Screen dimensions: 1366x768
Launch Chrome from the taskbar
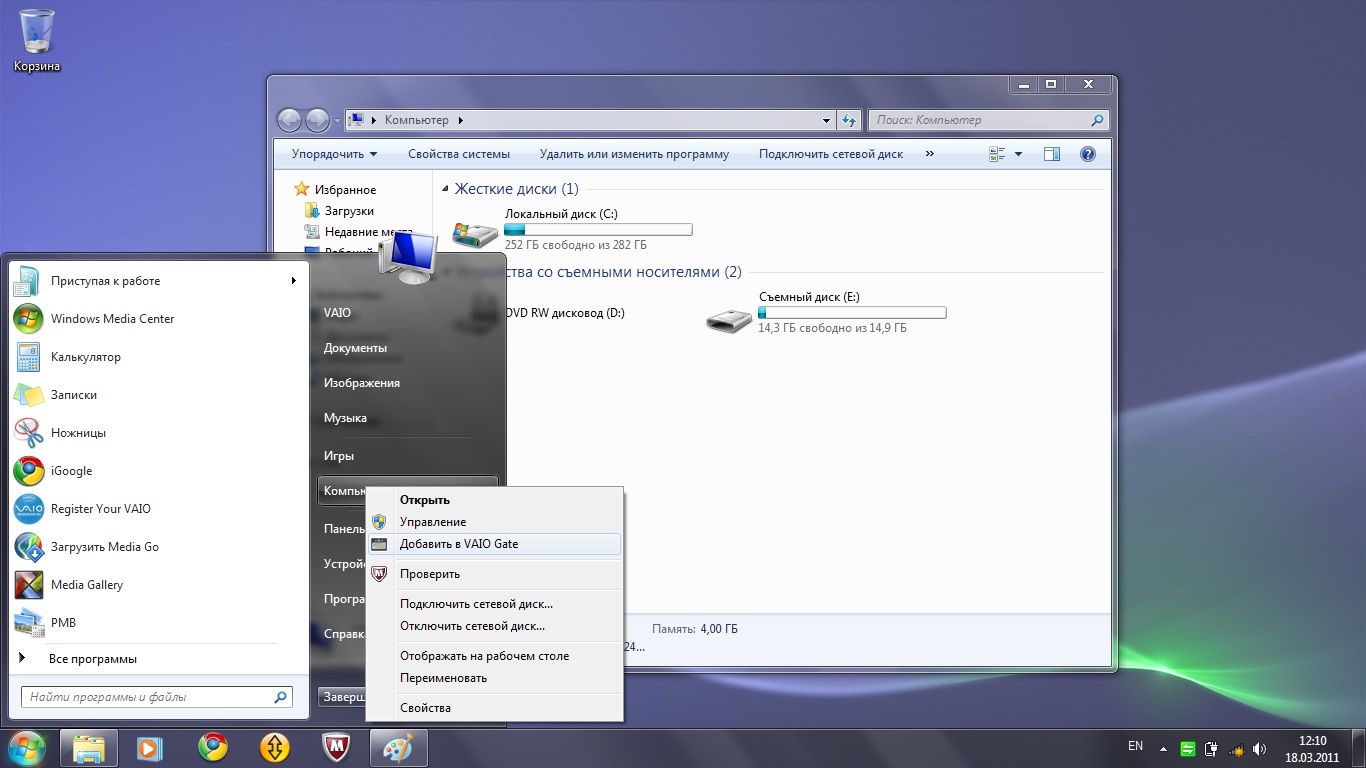(x=212, y=748)
